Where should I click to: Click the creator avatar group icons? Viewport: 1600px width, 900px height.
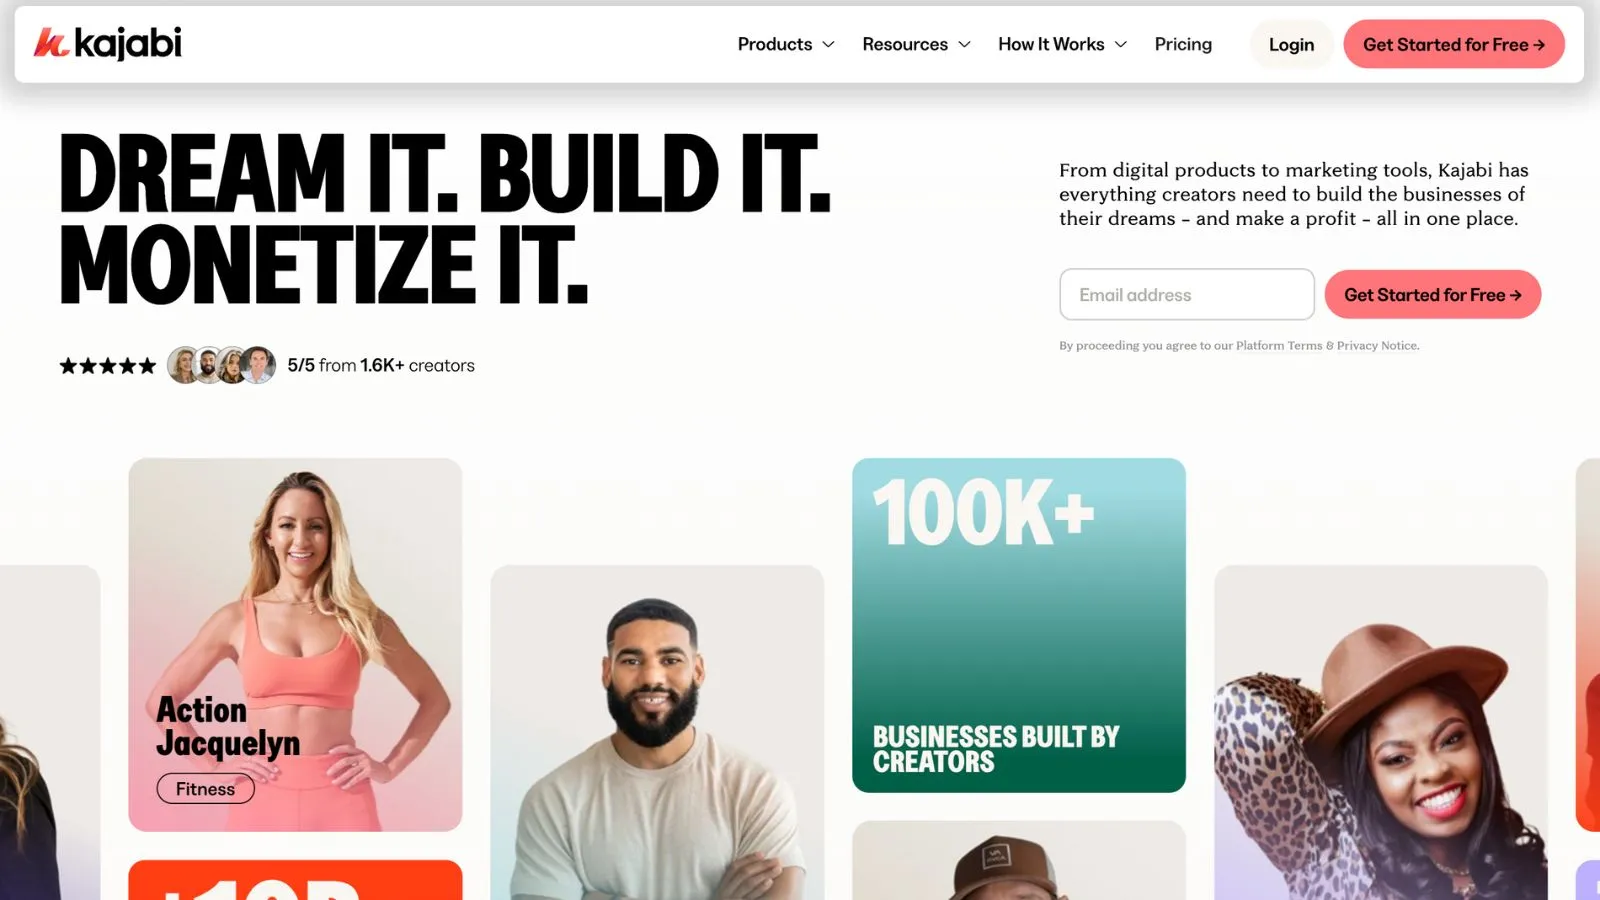pyautogui.click(x=221, y=365)
